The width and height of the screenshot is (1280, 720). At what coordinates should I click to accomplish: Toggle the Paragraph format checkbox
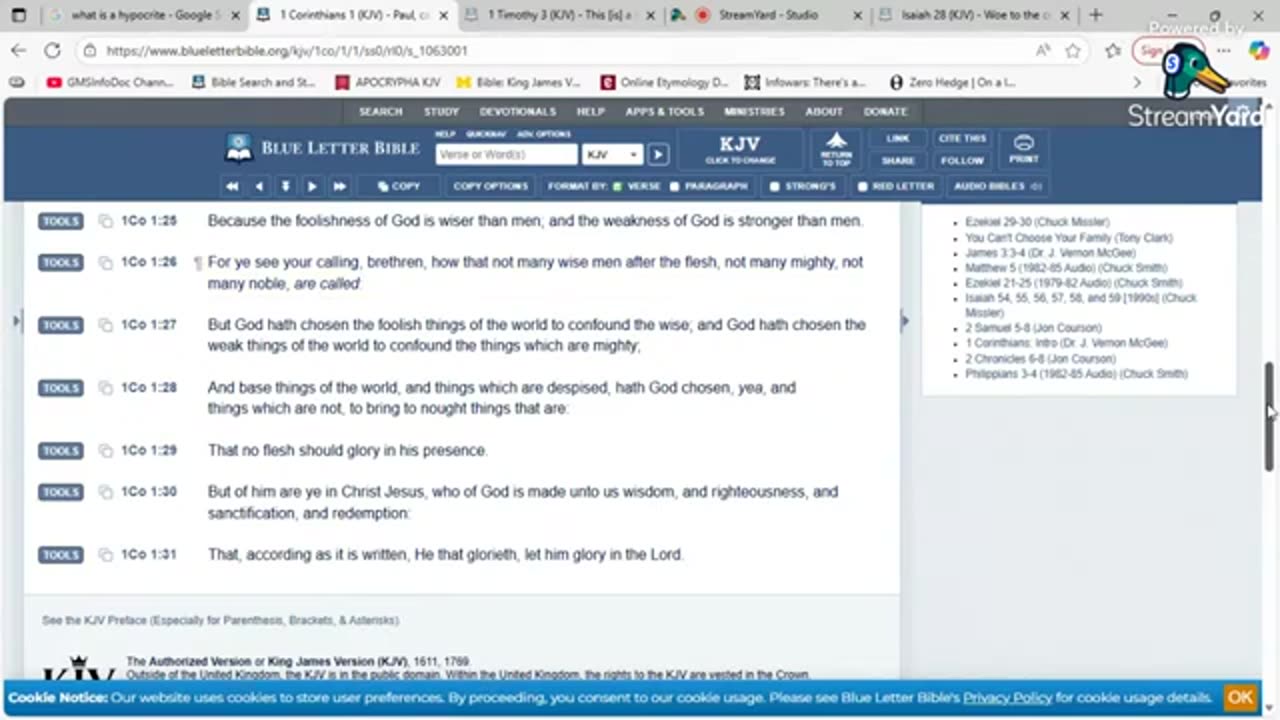pyautogui.click(x=675, y=186)
